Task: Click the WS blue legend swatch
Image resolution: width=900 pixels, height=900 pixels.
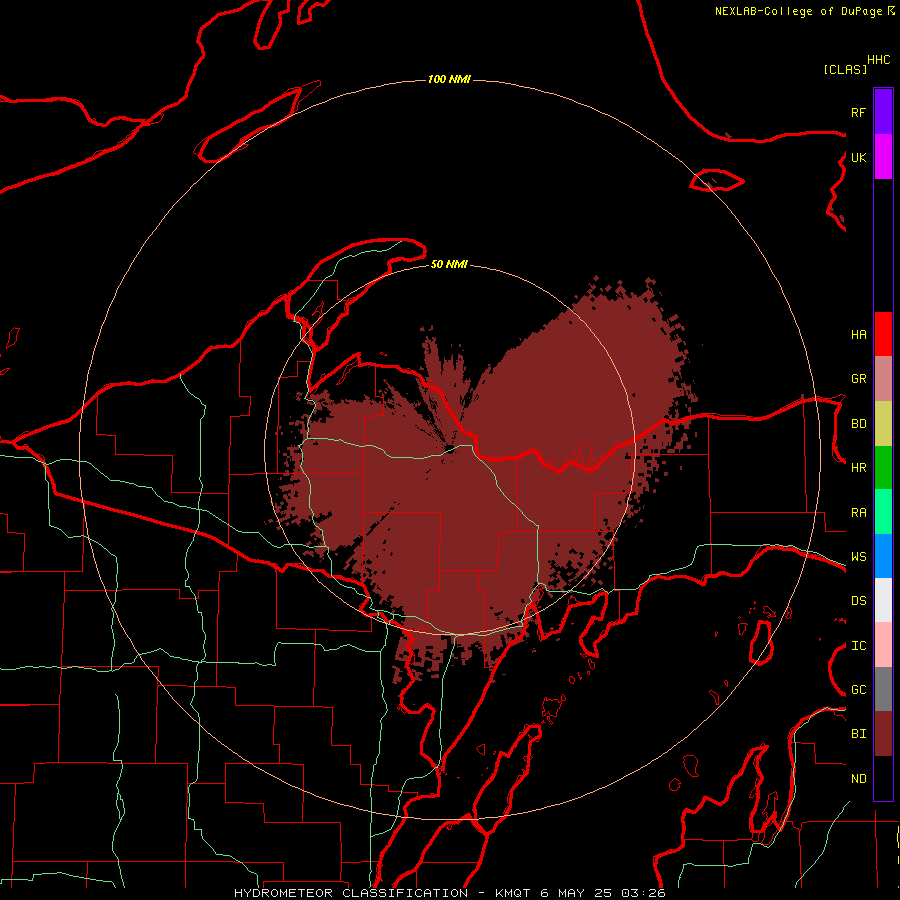Action: click(883, 556)
